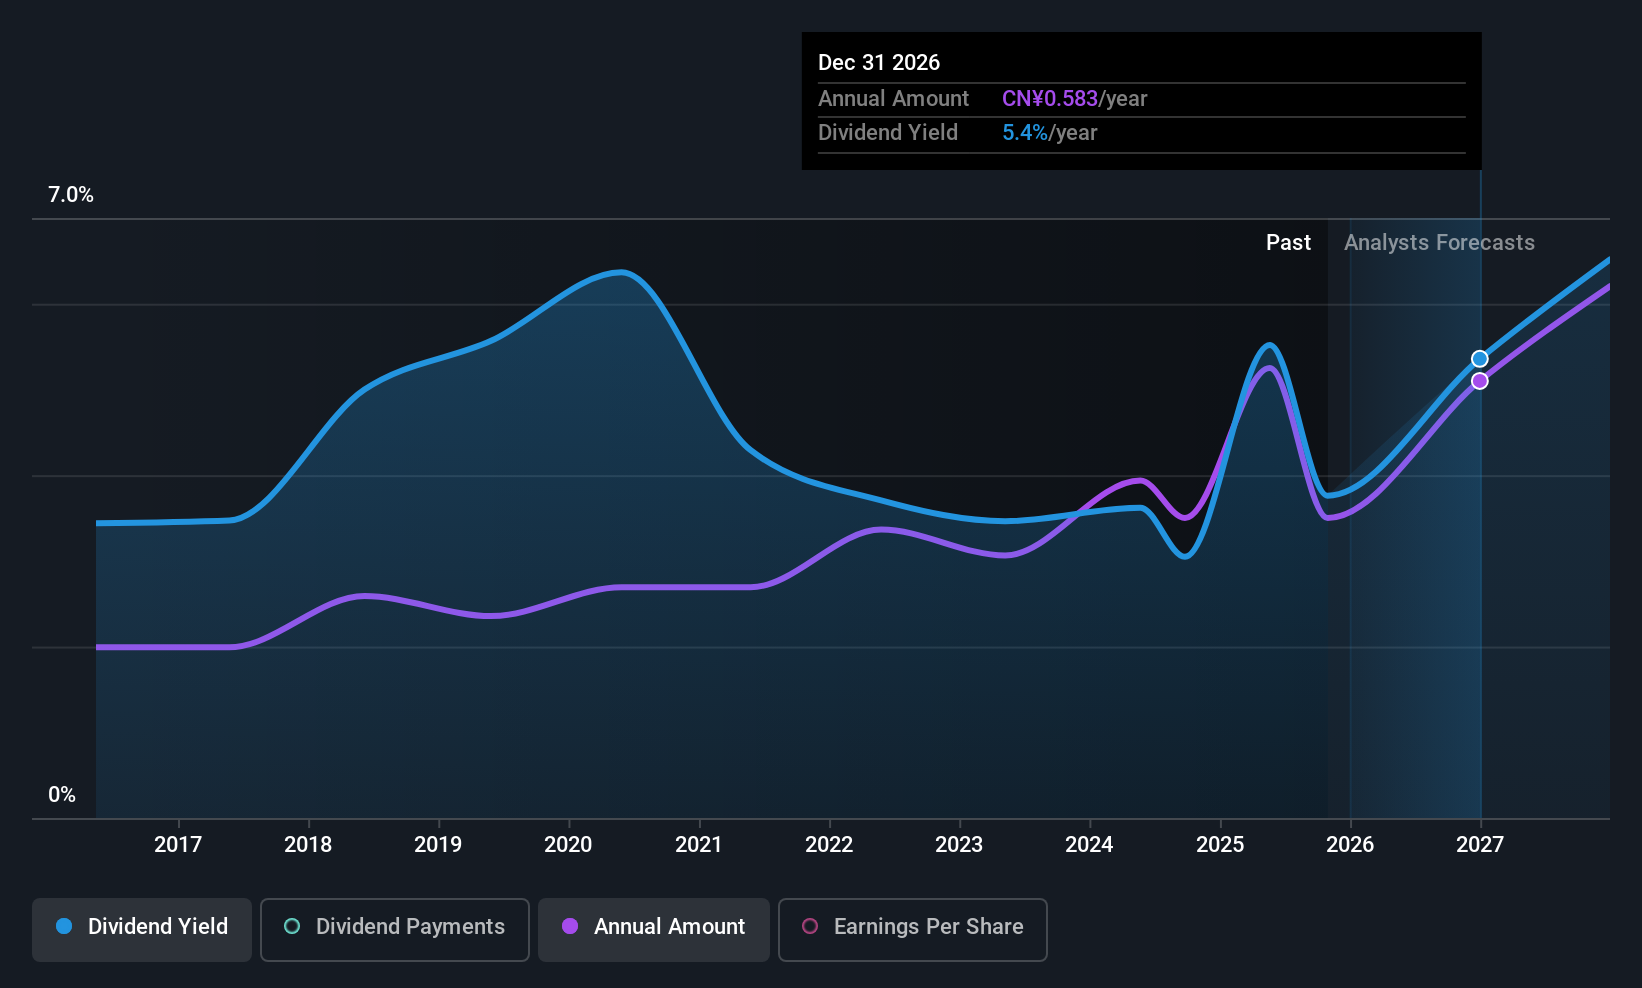Open the Analysts Forecasts section
The width and height of the screenshot is (1642, 988).
[1439, 242]
